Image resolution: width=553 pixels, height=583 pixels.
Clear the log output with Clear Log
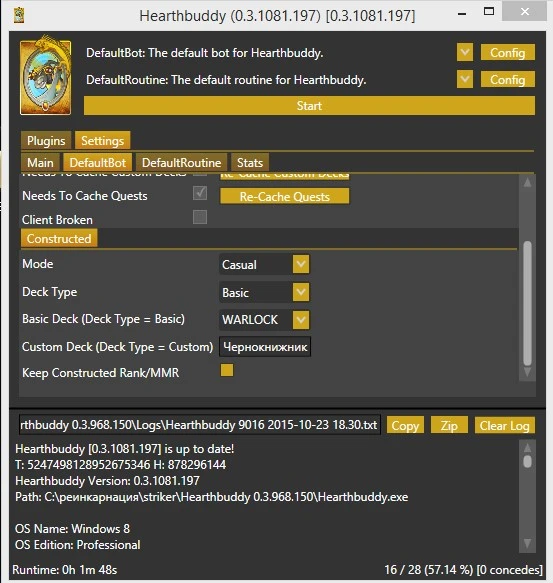coord(505,425)
